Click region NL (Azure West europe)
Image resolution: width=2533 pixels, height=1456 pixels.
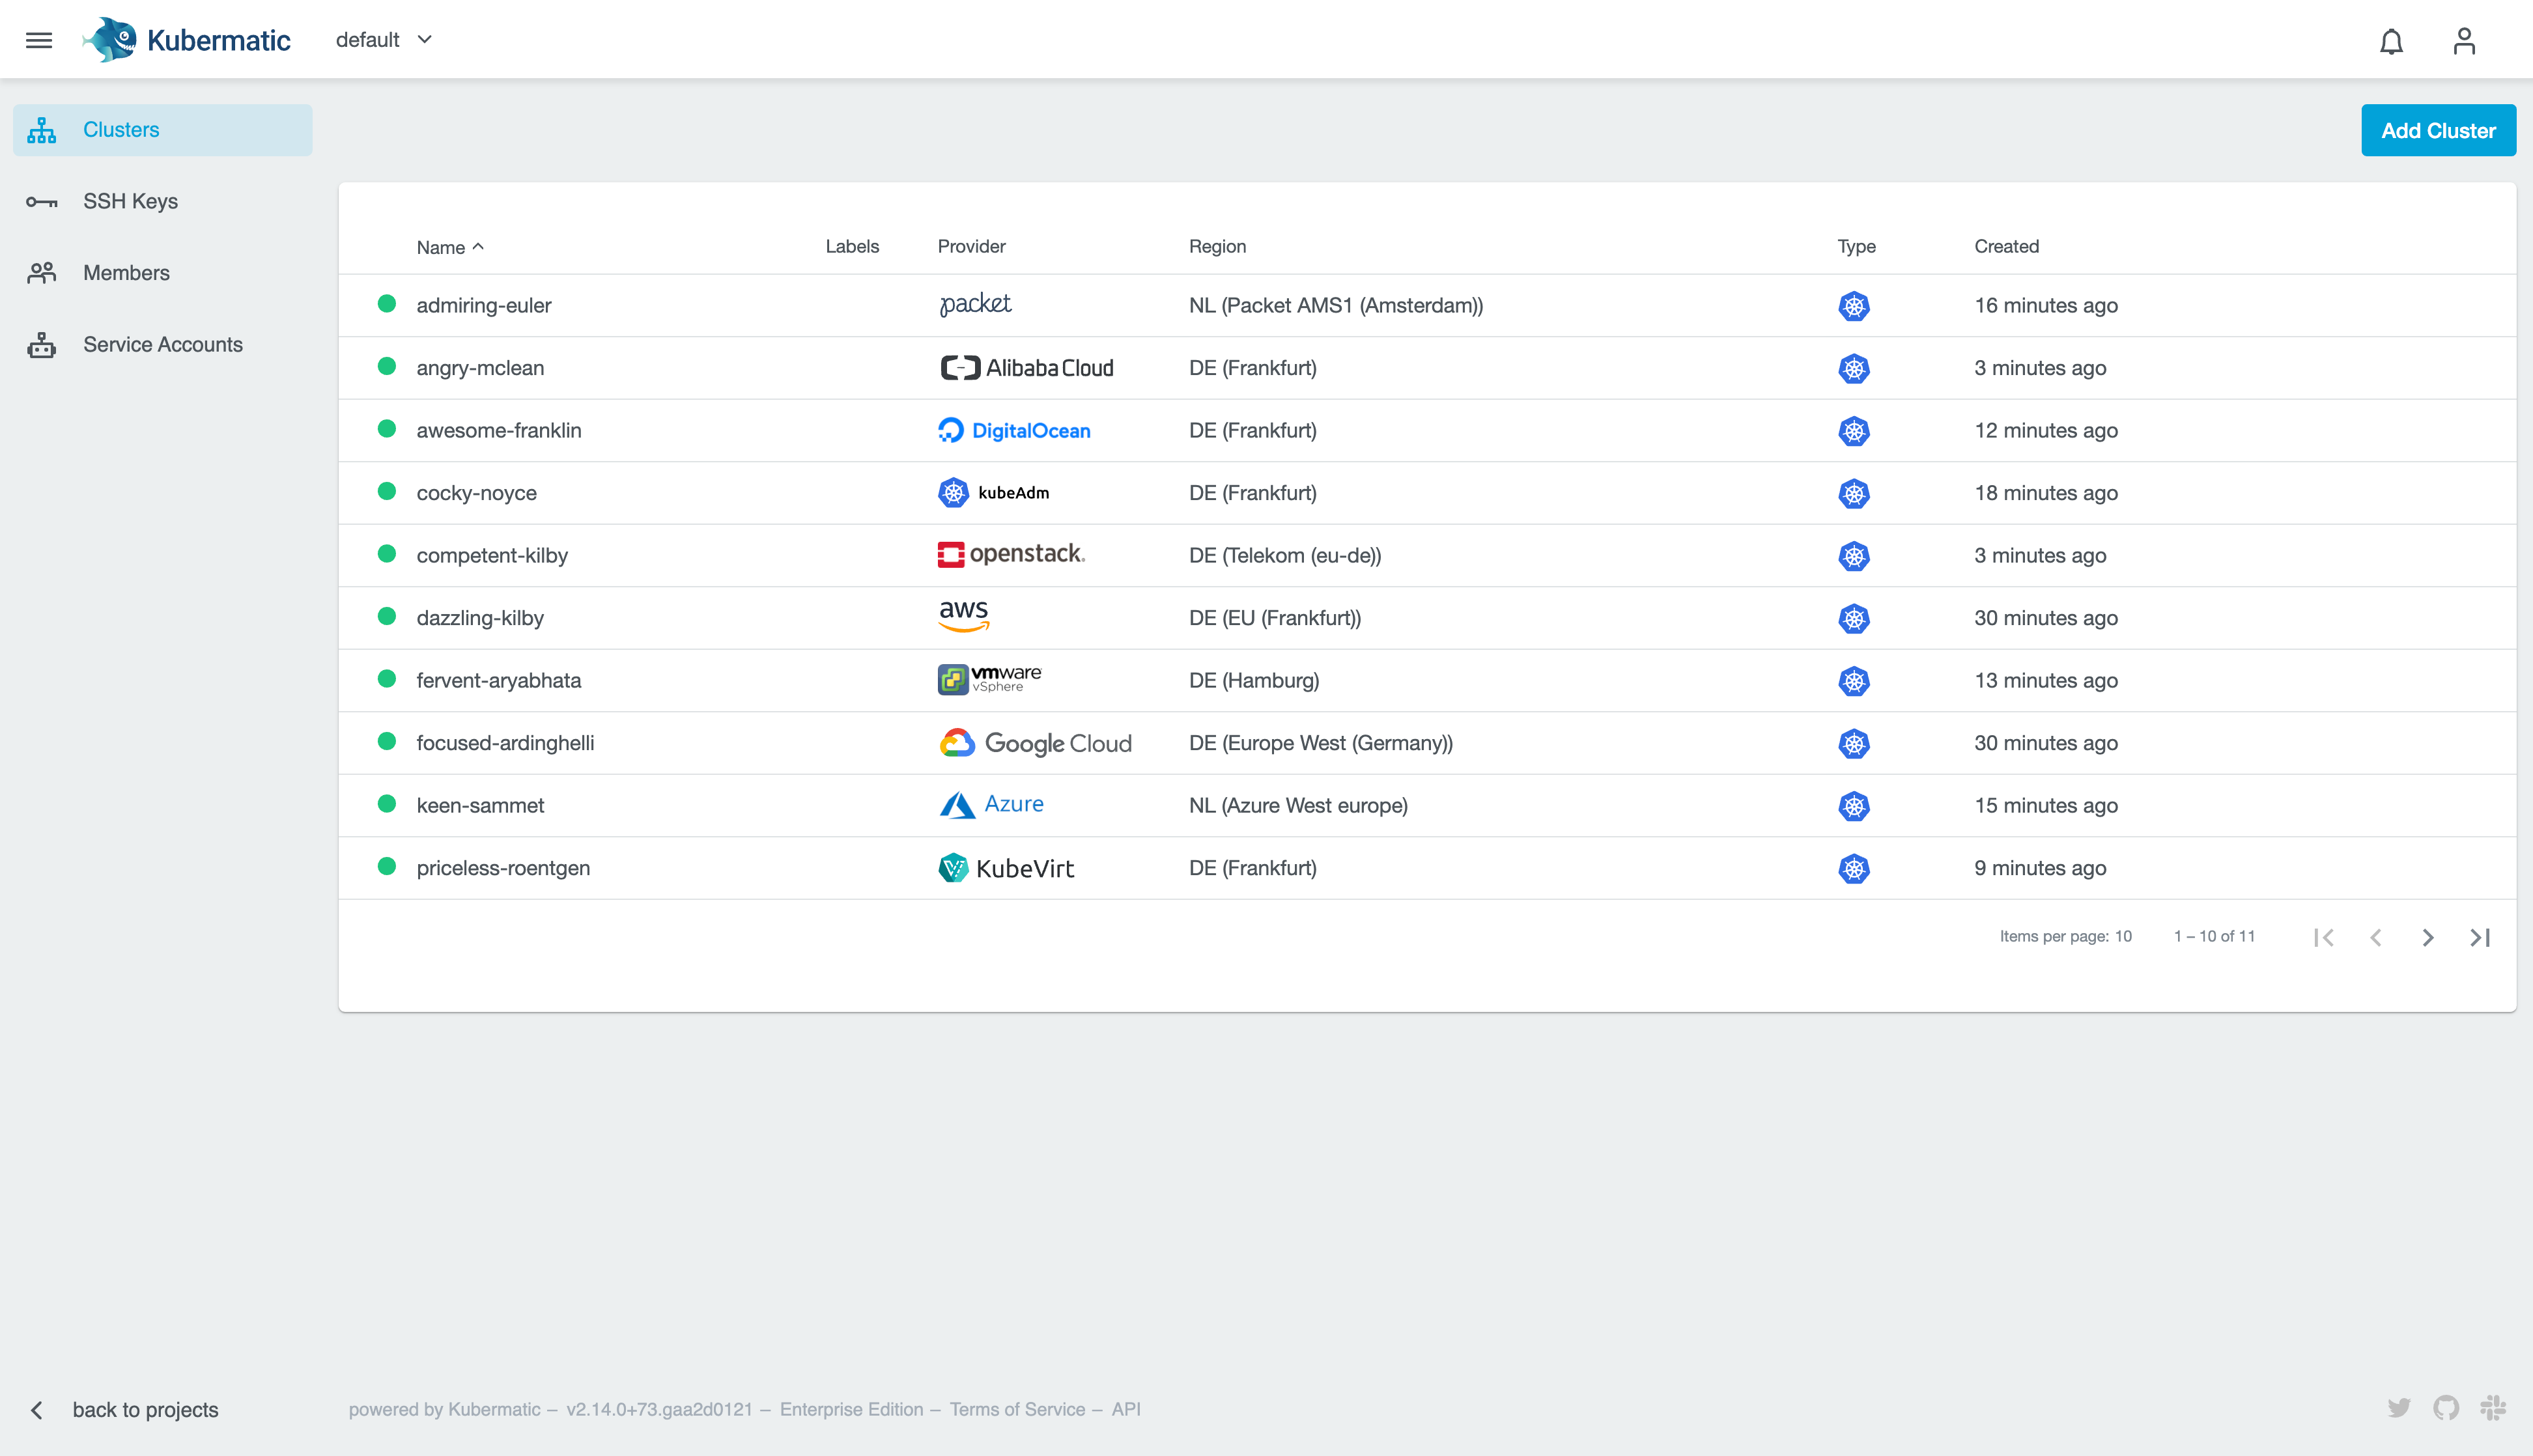(1298, 806)
